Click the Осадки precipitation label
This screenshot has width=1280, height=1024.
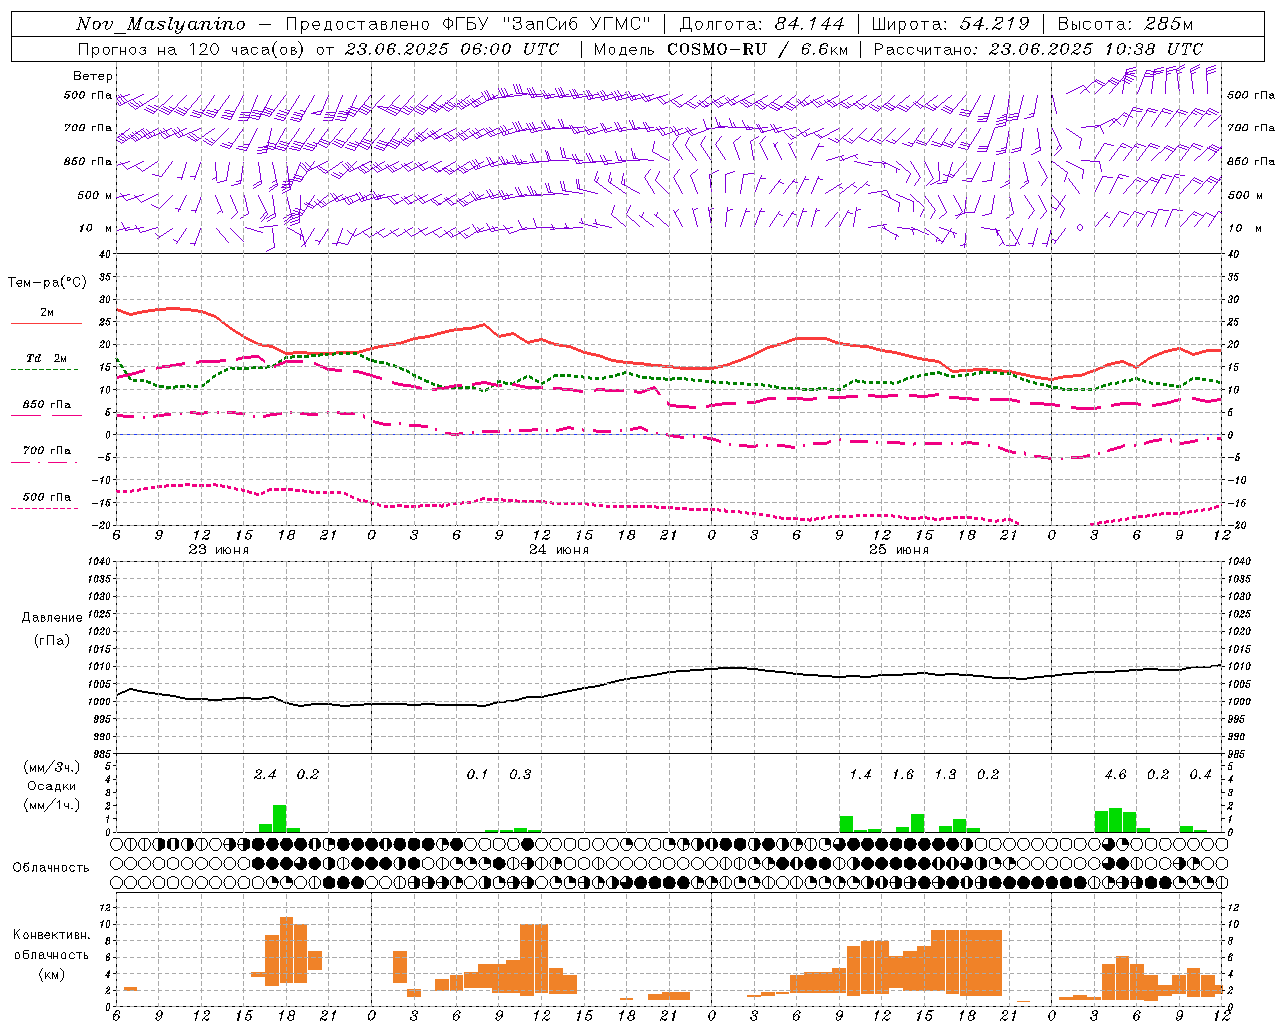tap(52, 786)
